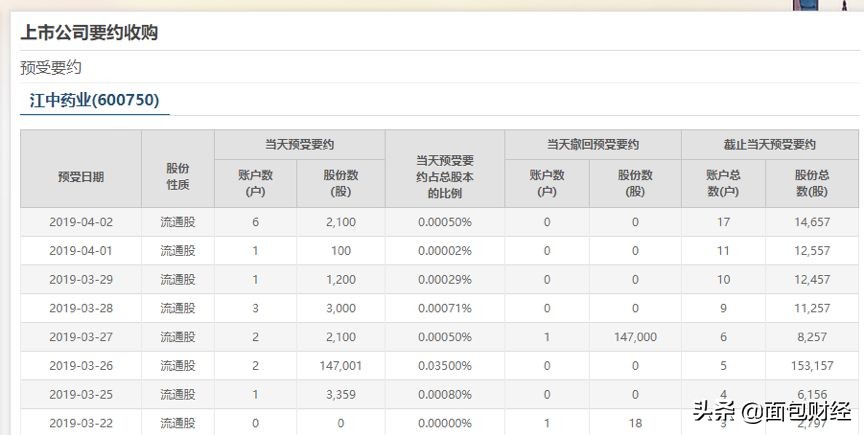Image resolution: width=864 pixels, height=435 pixels.
Task: Click 流通股 in the 2019-03-26 row
Action: coord(178,366)
